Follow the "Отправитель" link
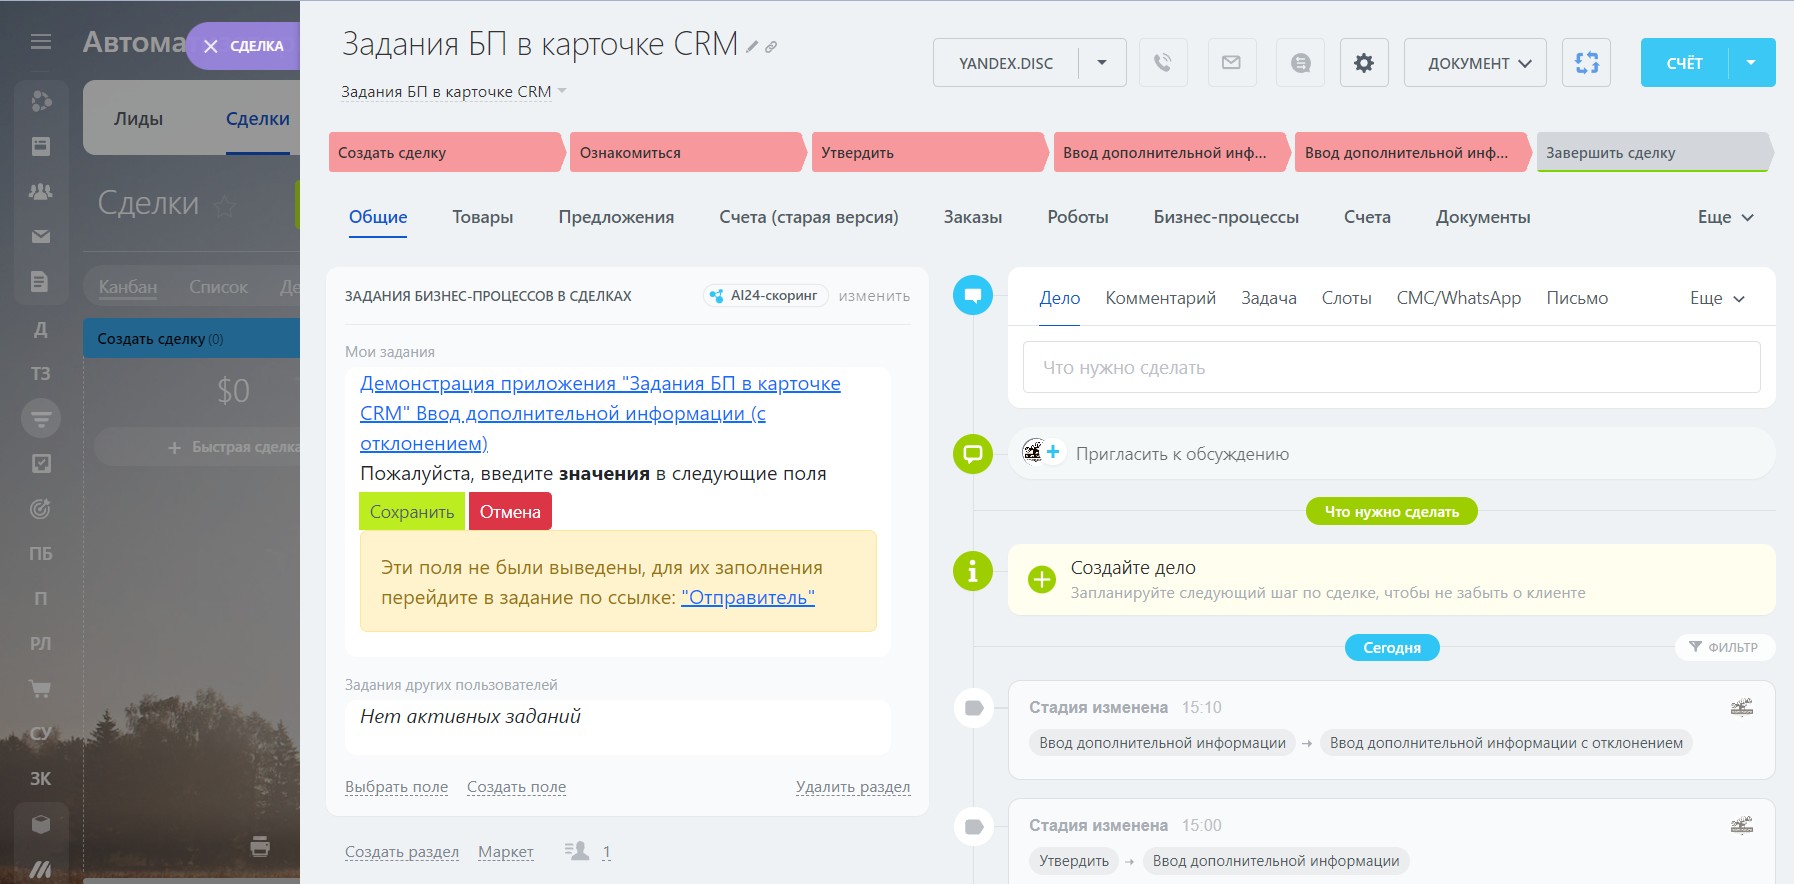The height and width of the screenshot is (884, 1794). [x=747, y=598]
